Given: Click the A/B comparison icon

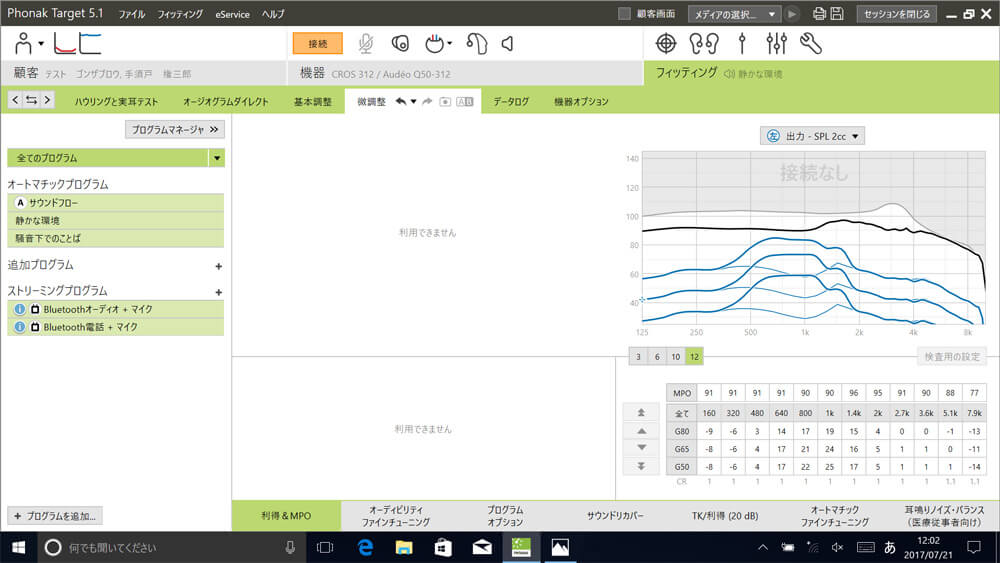Looking at the screenshot, I should tap(465, 101).
